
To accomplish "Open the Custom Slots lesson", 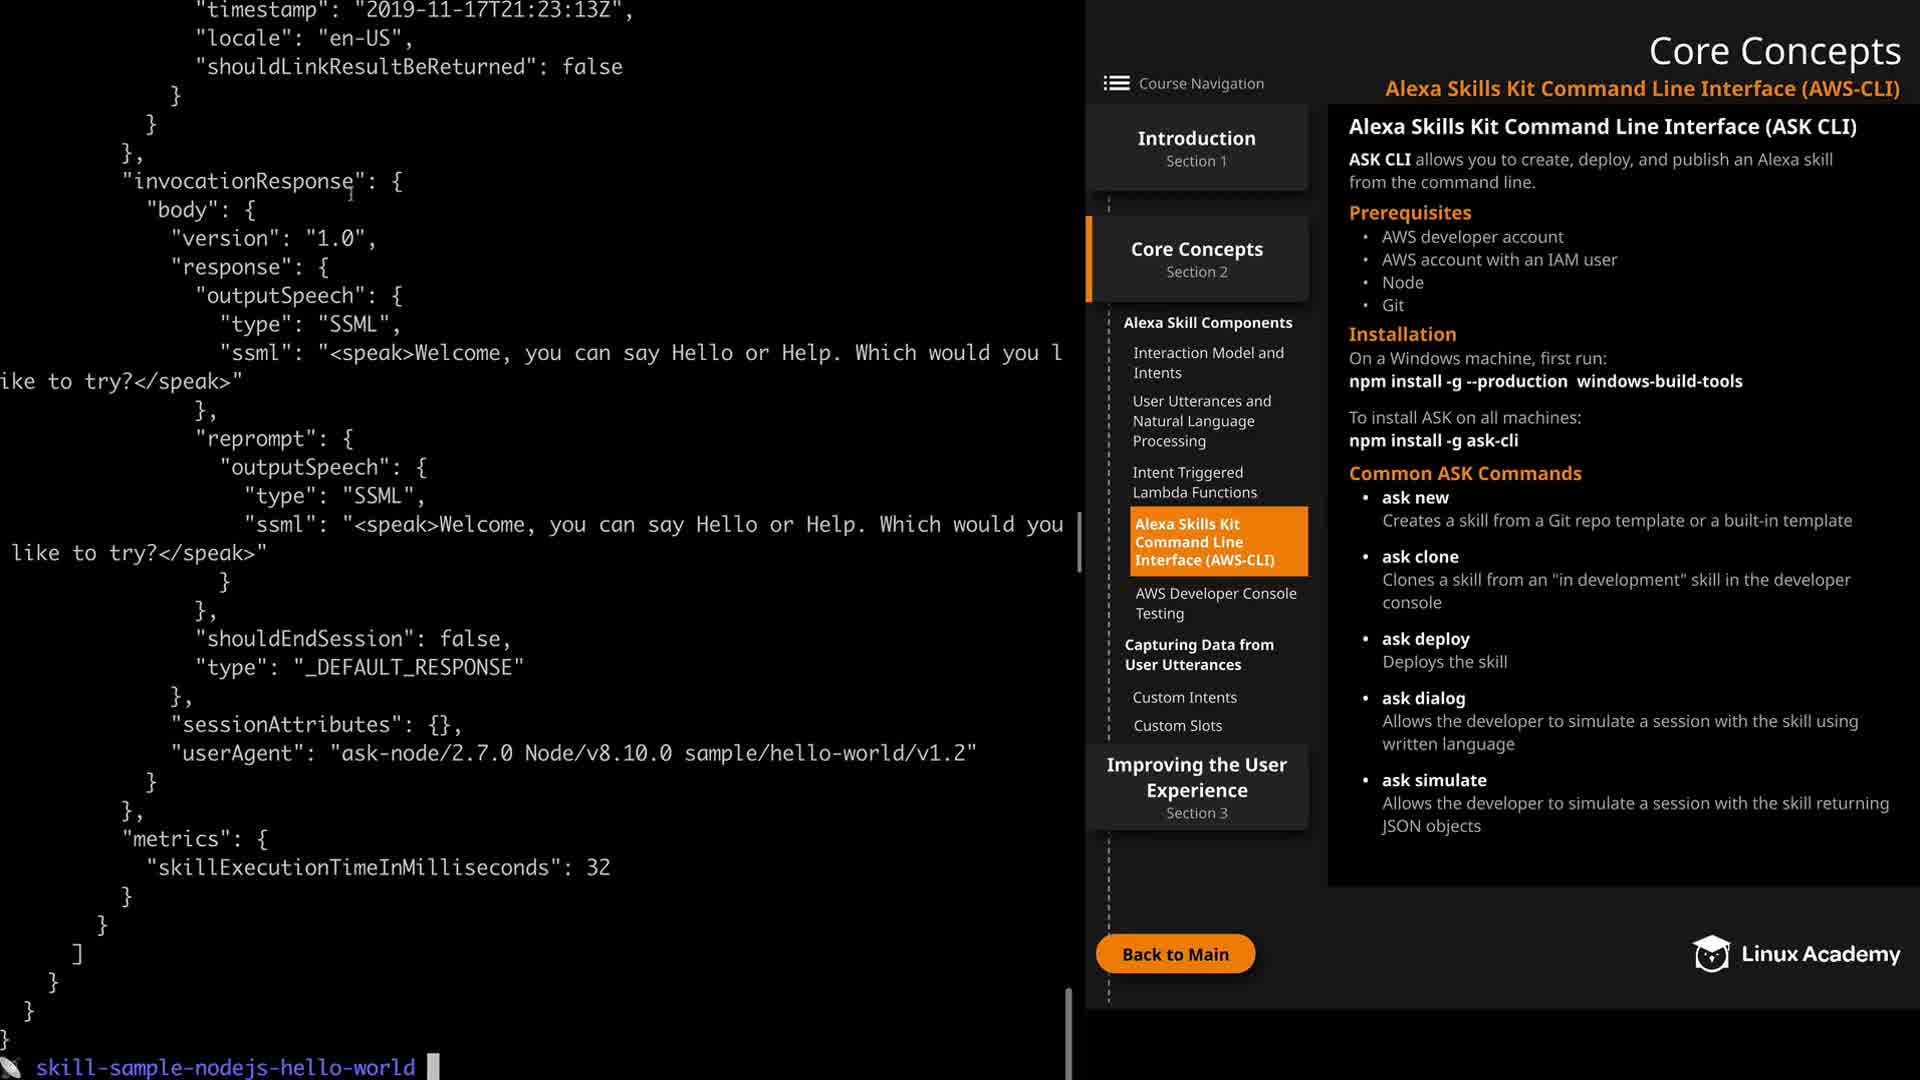I will click(1177, 726).
